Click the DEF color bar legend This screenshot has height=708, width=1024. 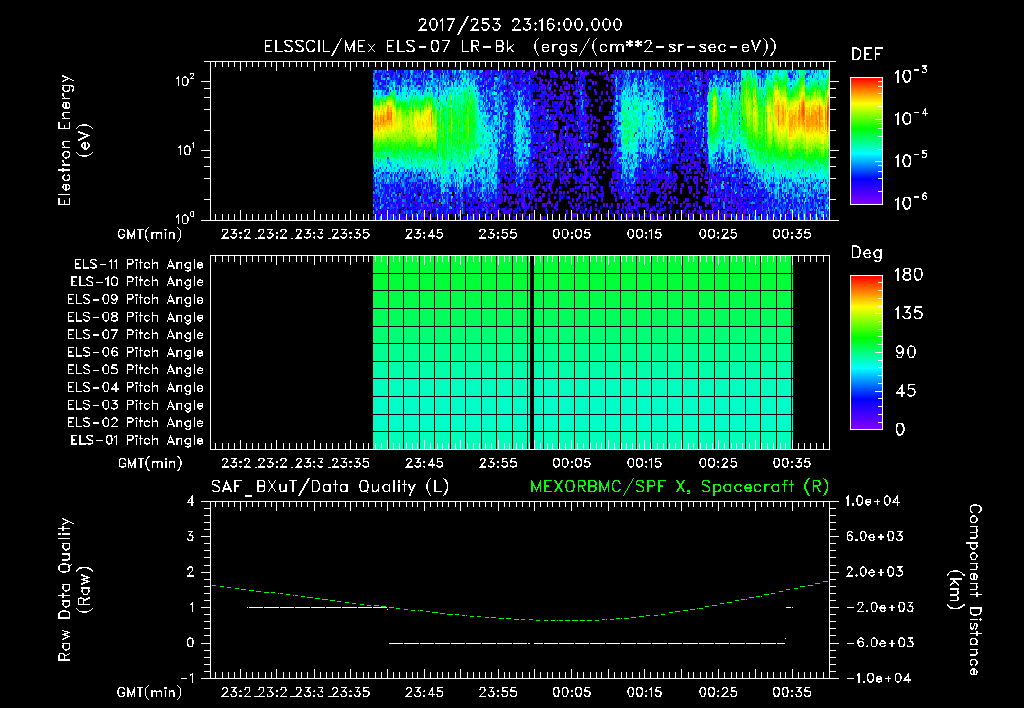click(866, 140)
